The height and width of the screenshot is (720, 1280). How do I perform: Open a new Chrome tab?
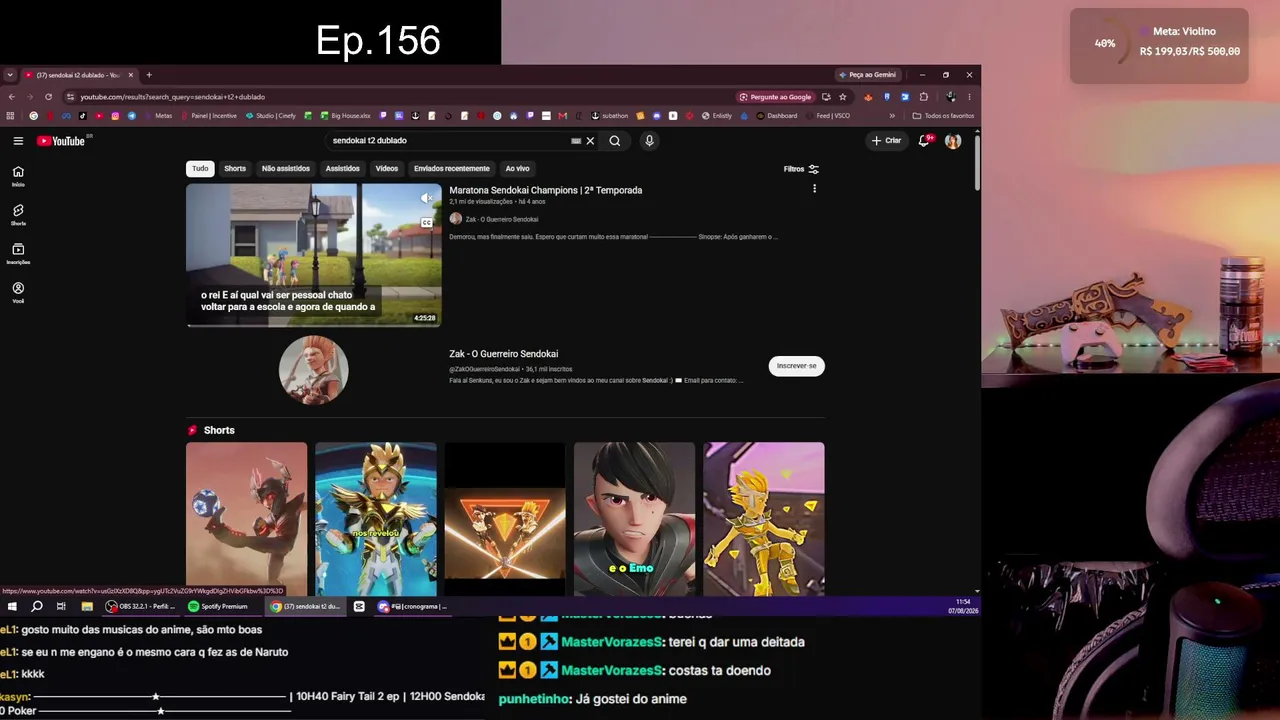(149, 75)
